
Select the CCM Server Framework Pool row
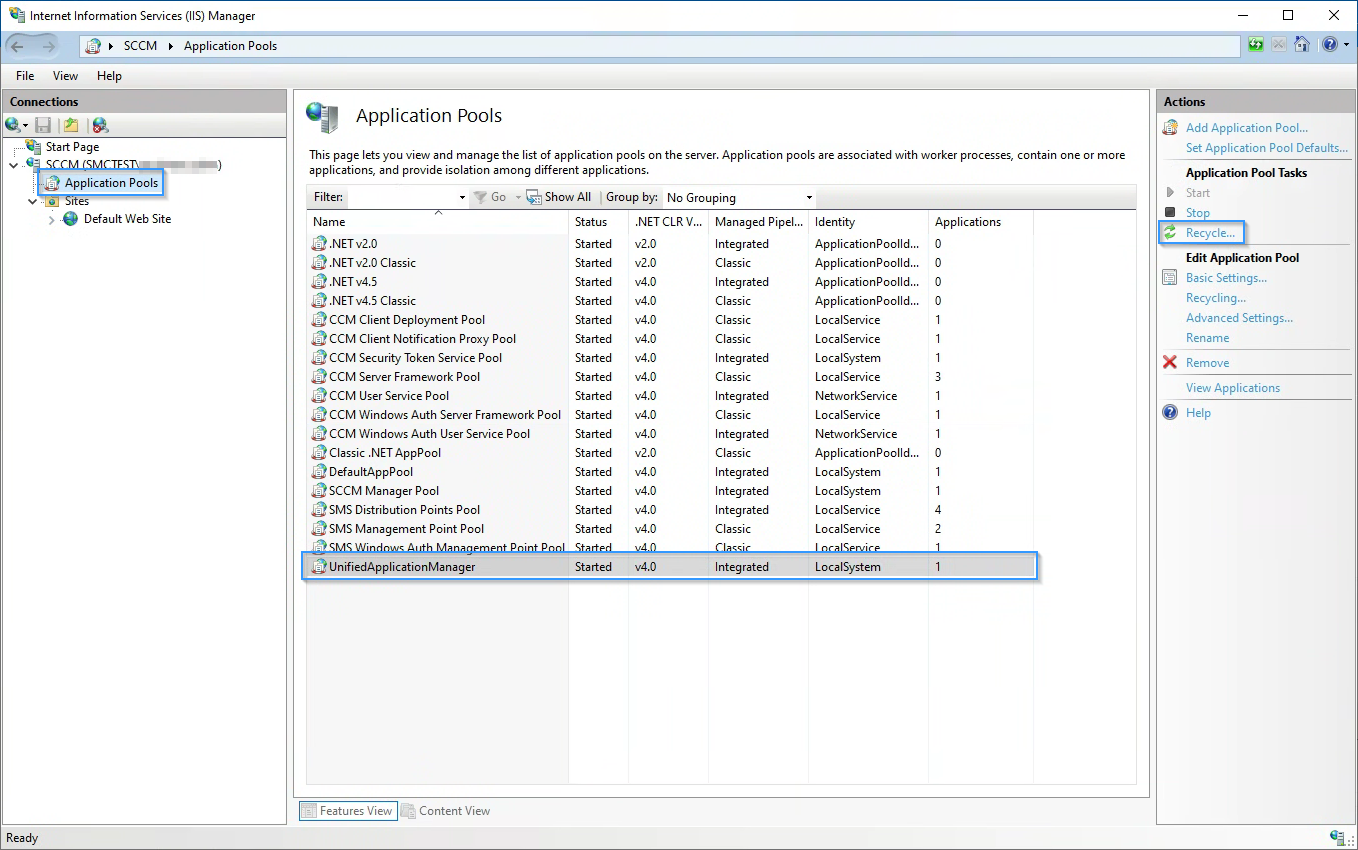(x=670, y=377)
